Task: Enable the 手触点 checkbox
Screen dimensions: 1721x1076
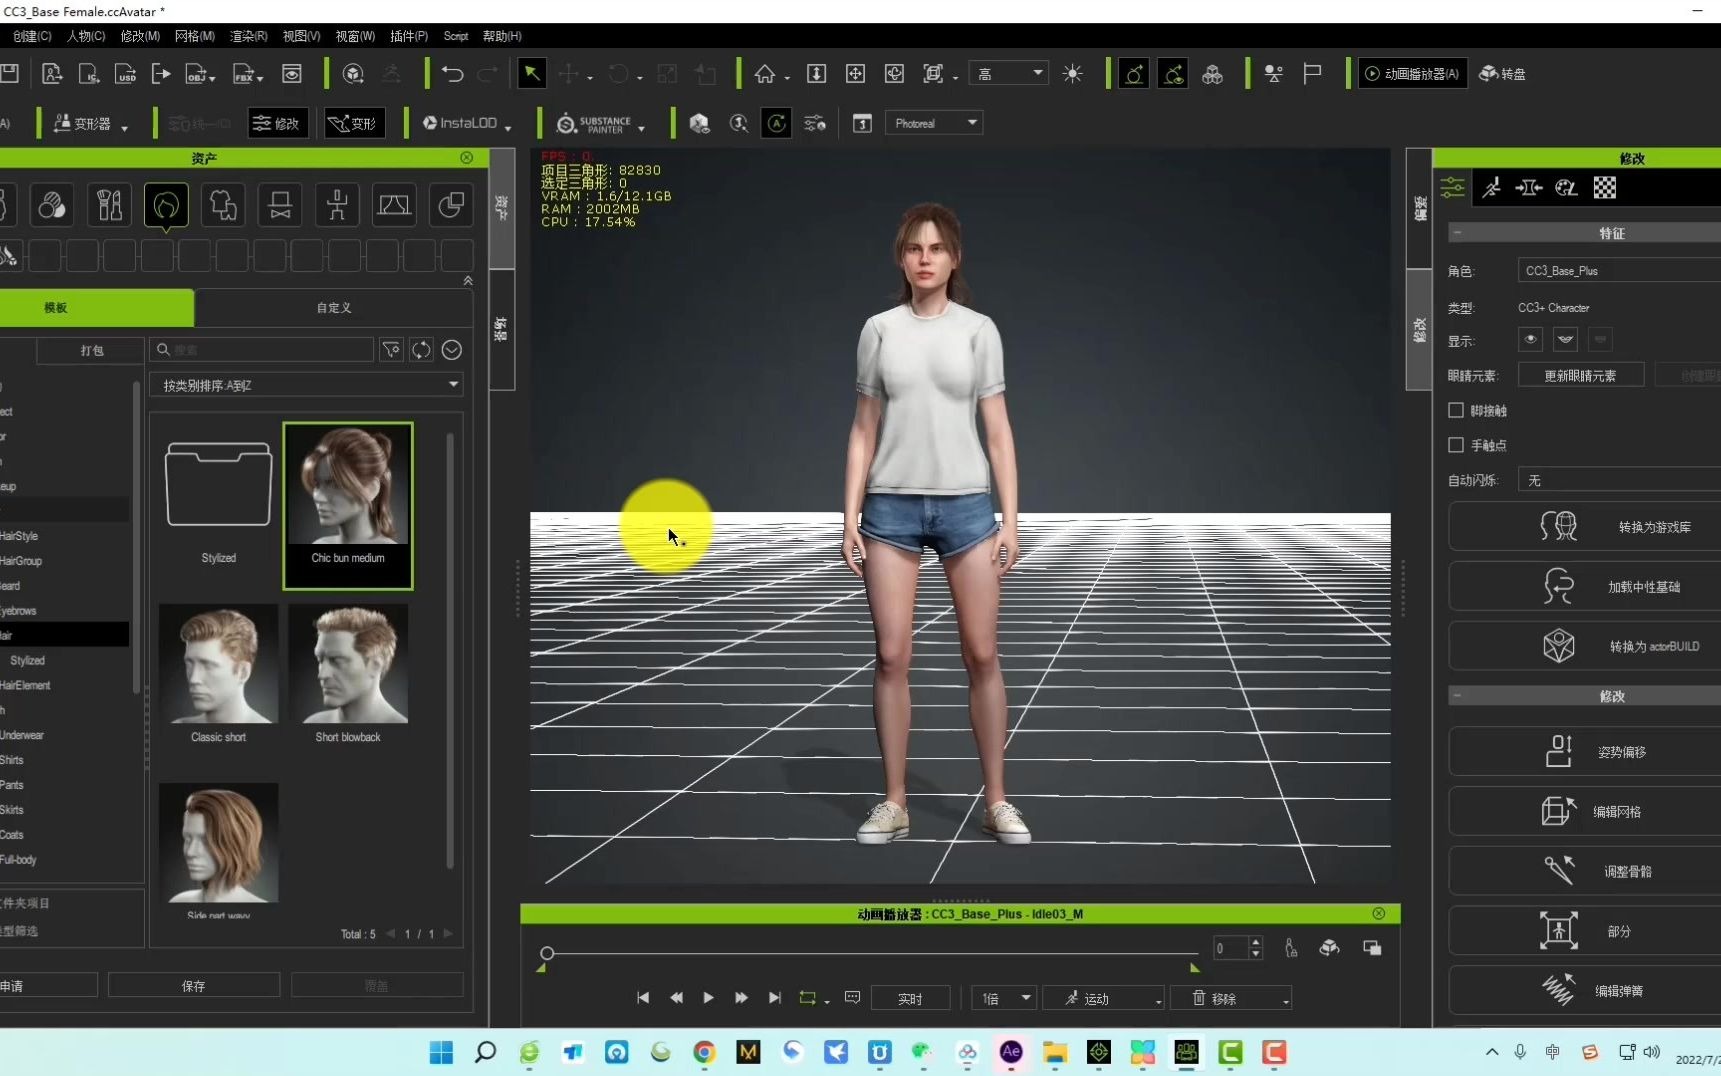Action: click(x=1456, y=445)
